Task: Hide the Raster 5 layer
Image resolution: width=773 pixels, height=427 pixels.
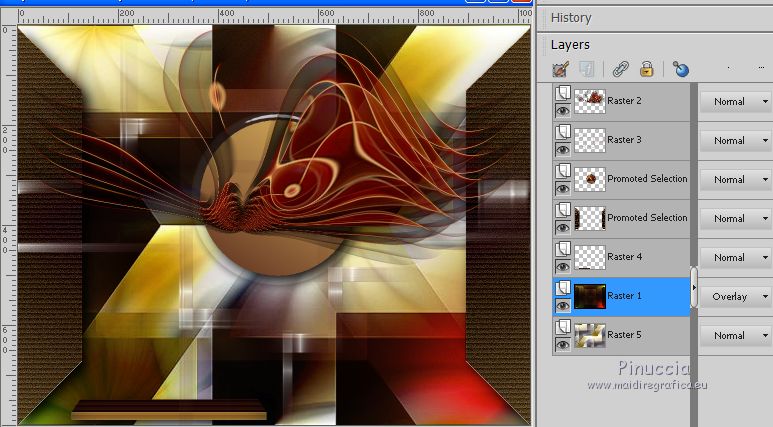Action: (x=562, y=344)
